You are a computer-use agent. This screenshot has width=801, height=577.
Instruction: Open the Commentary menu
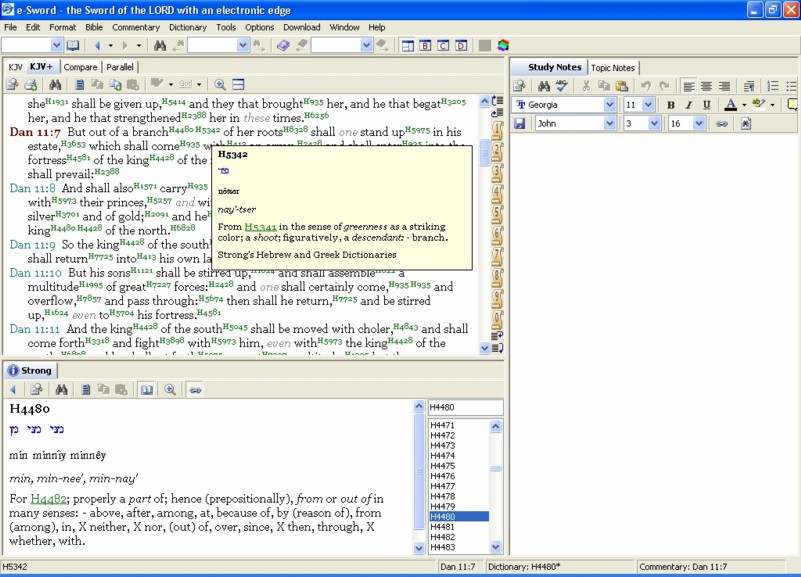coord(135,27)
